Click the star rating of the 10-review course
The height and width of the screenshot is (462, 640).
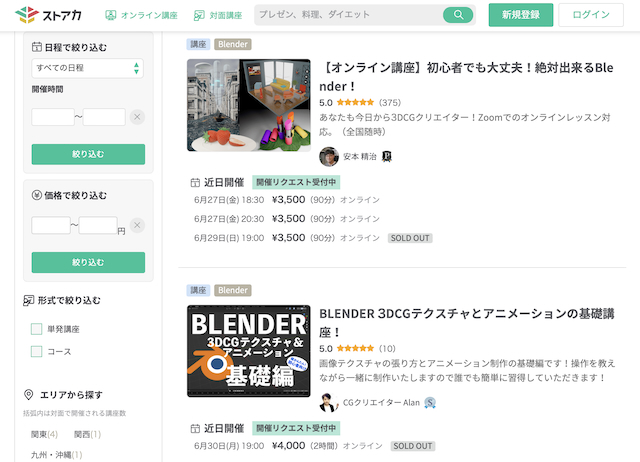click(x=355, y=349)
